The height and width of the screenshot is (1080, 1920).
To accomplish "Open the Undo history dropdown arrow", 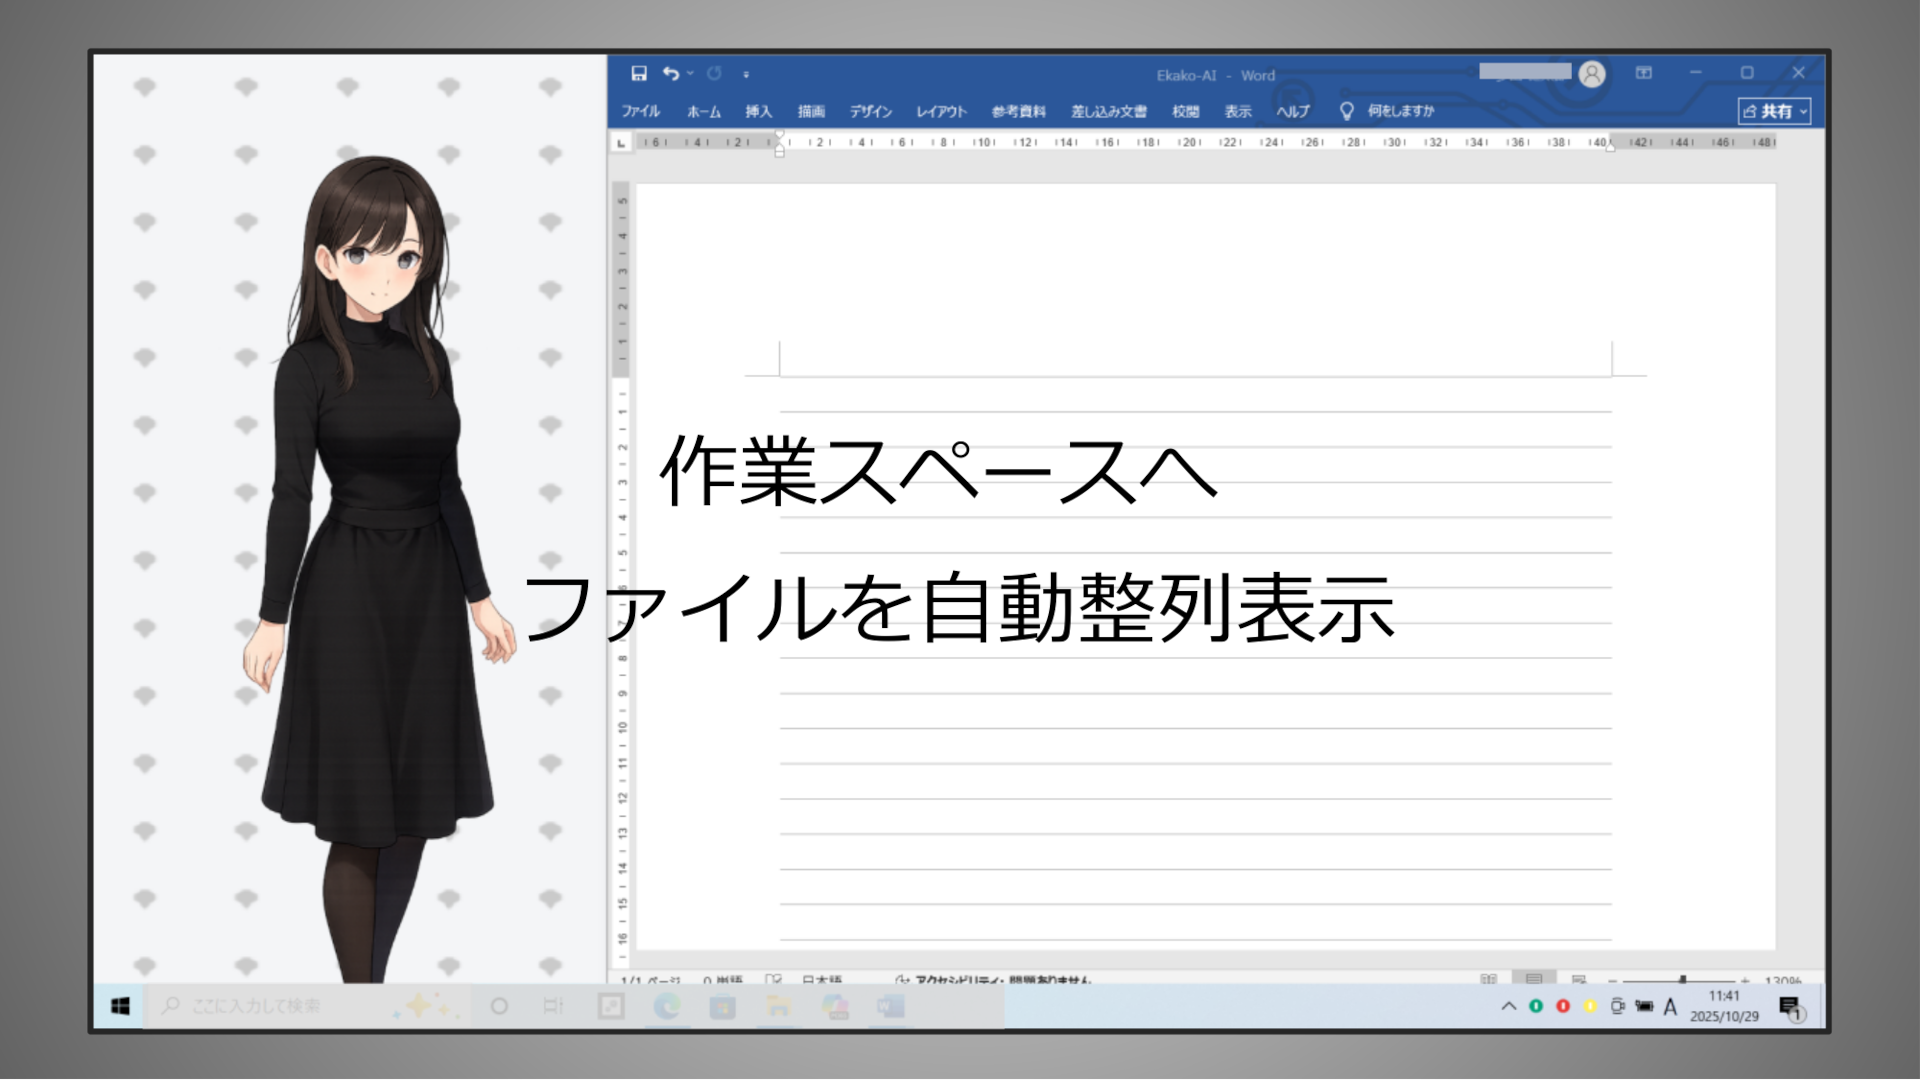I will [x=690, y=73].
